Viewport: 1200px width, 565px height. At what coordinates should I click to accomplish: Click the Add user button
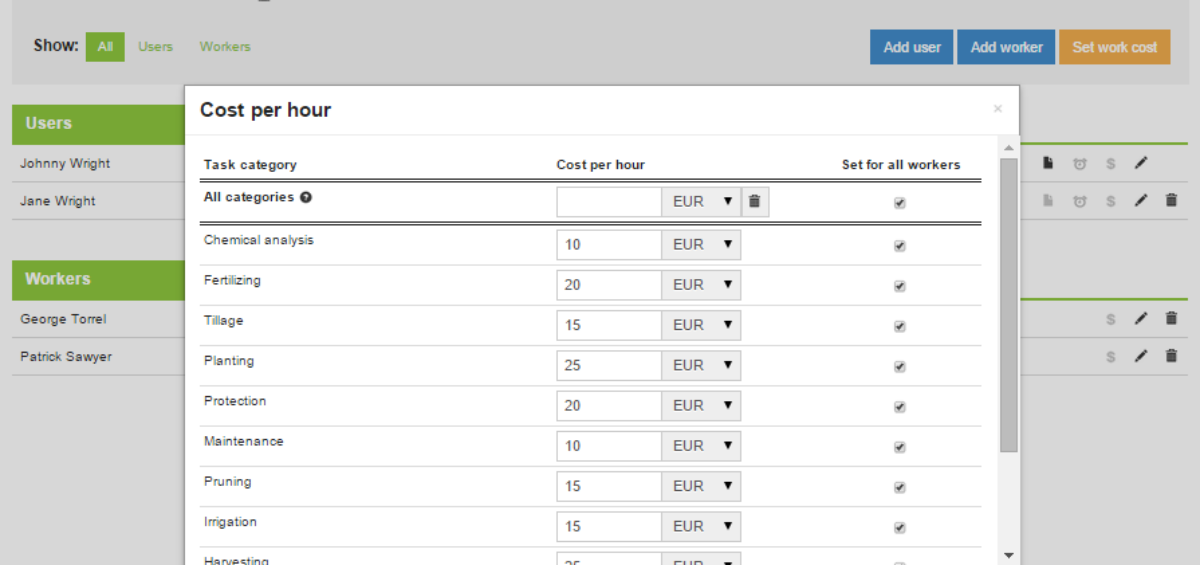click(912, 47)
